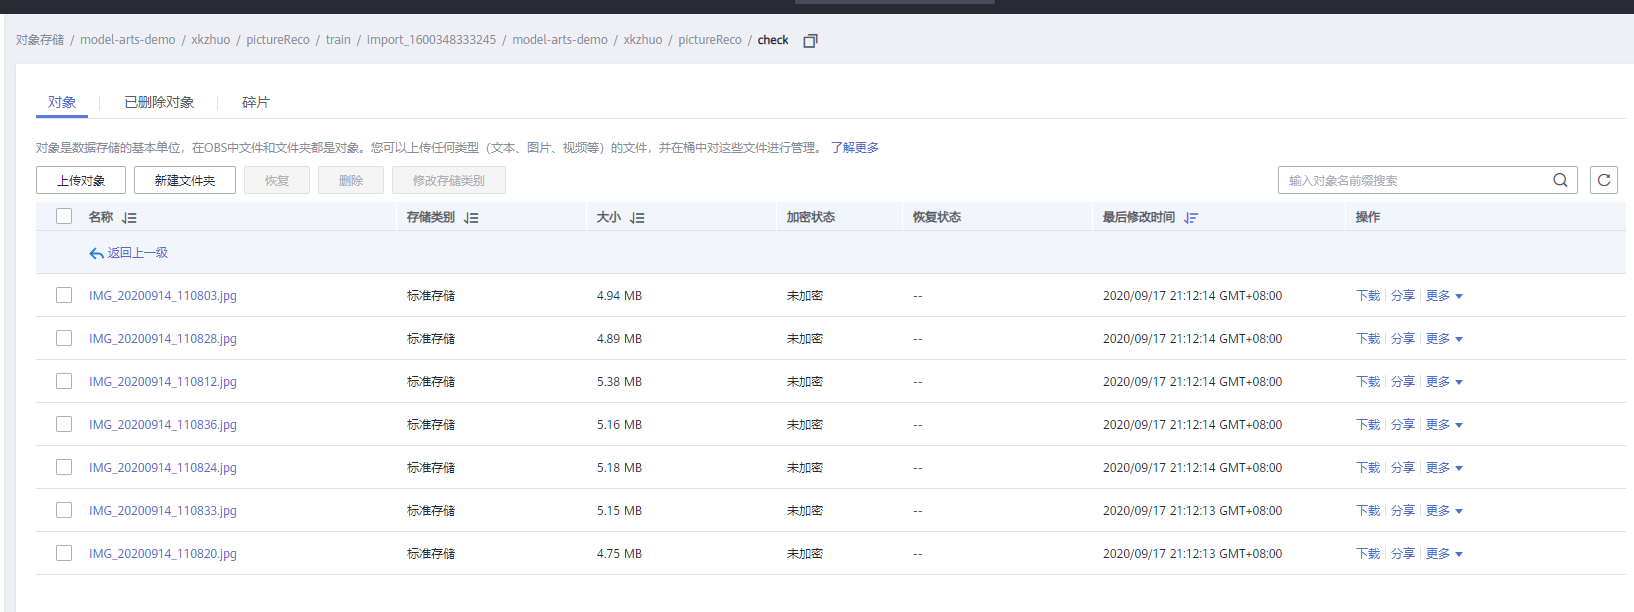Share IMG_20200914_110820.jpg via 分享
The height and width of the screenshot is (612, 1634).
1403,554
